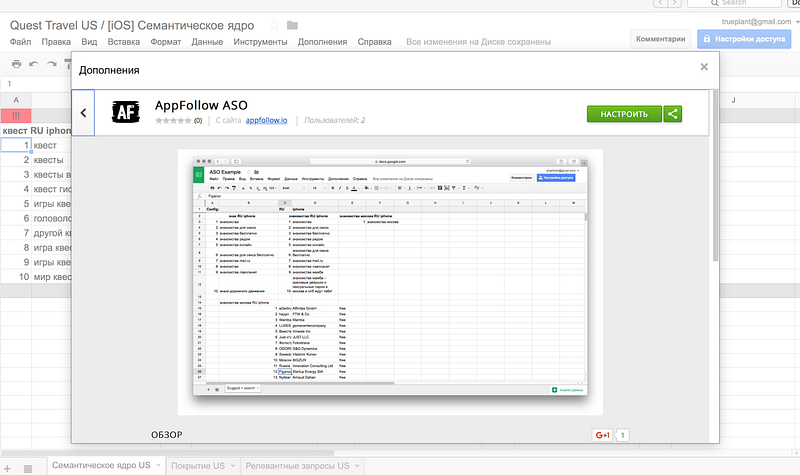Click the green НАСТРОИТЬ button
Viewport: 800px width, 475px height.
click(624, 114)
